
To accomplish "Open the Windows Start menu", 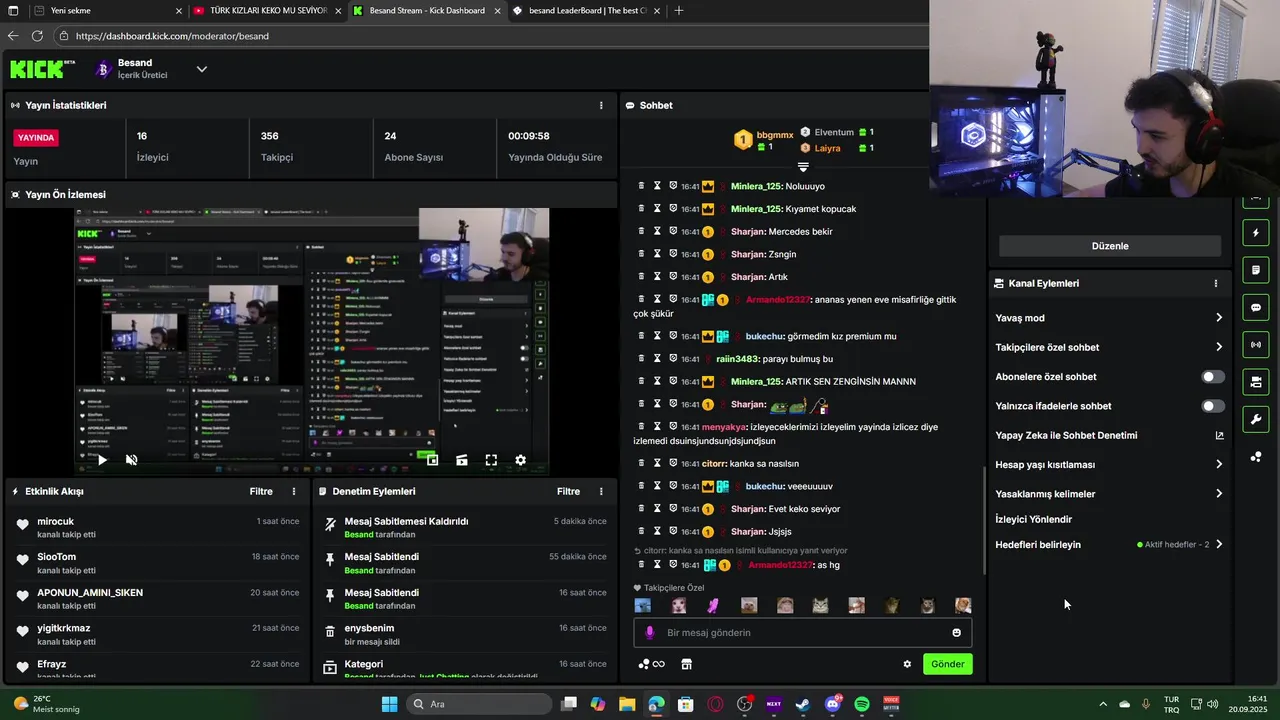I will coord(390,704).
